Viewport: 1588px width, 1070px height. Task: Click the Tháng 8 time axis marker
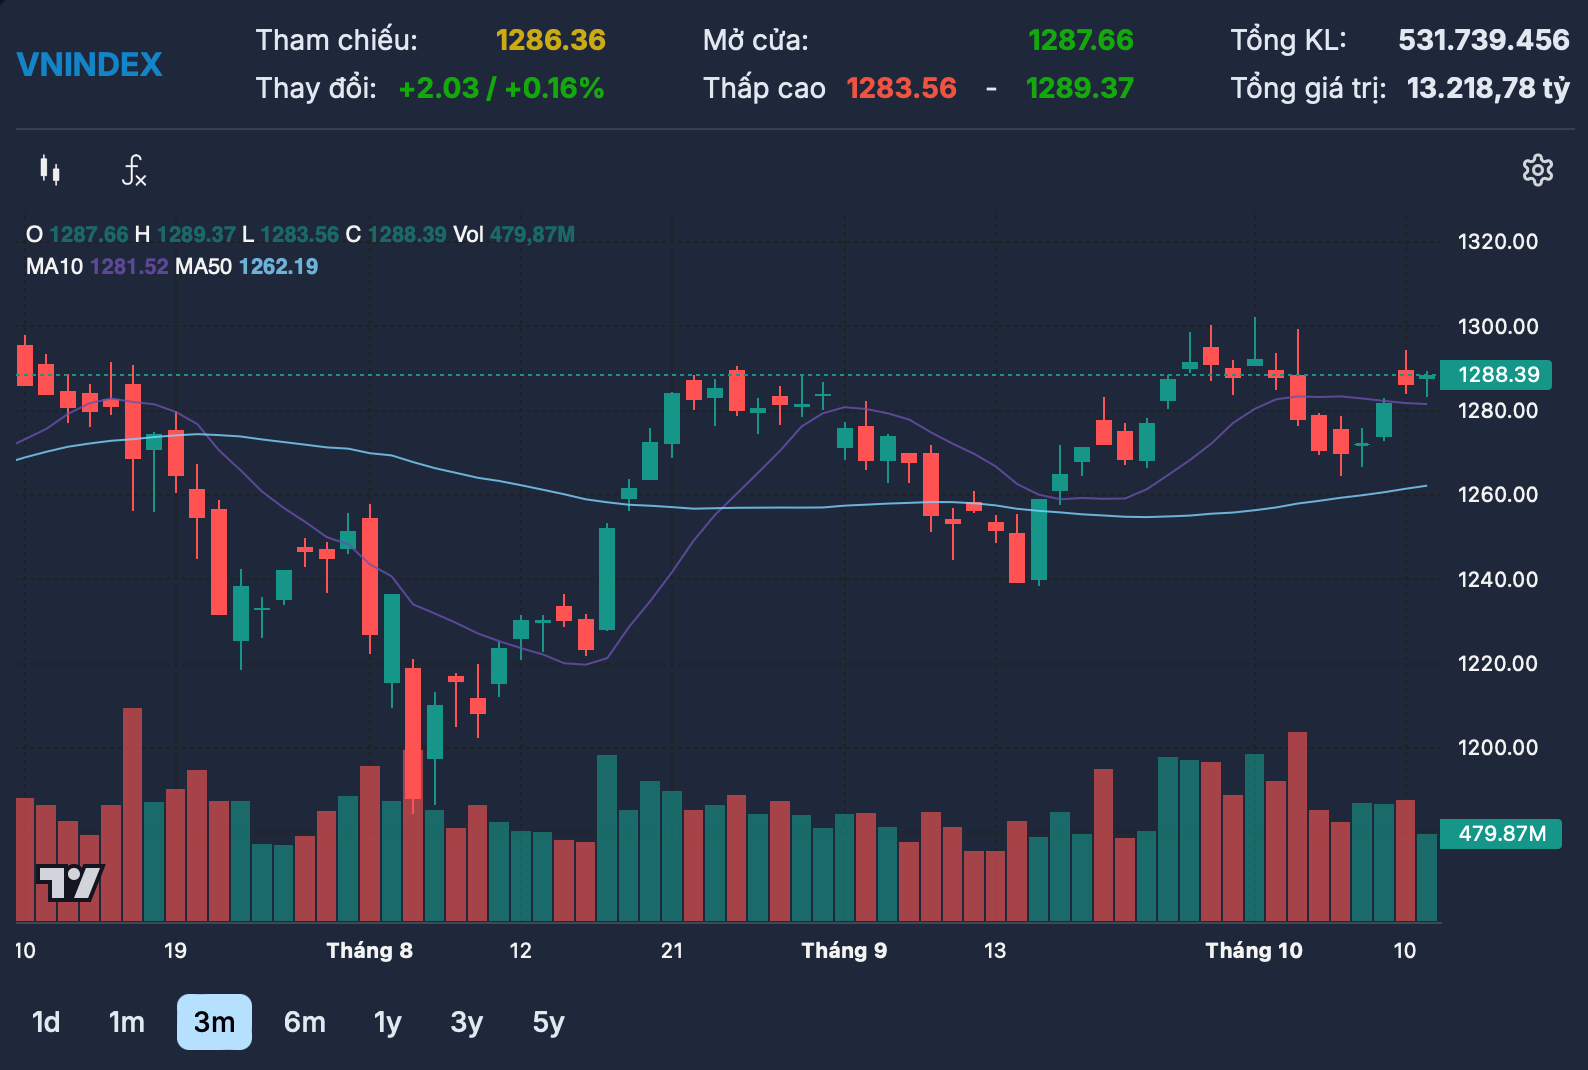[x=370, y=951]
